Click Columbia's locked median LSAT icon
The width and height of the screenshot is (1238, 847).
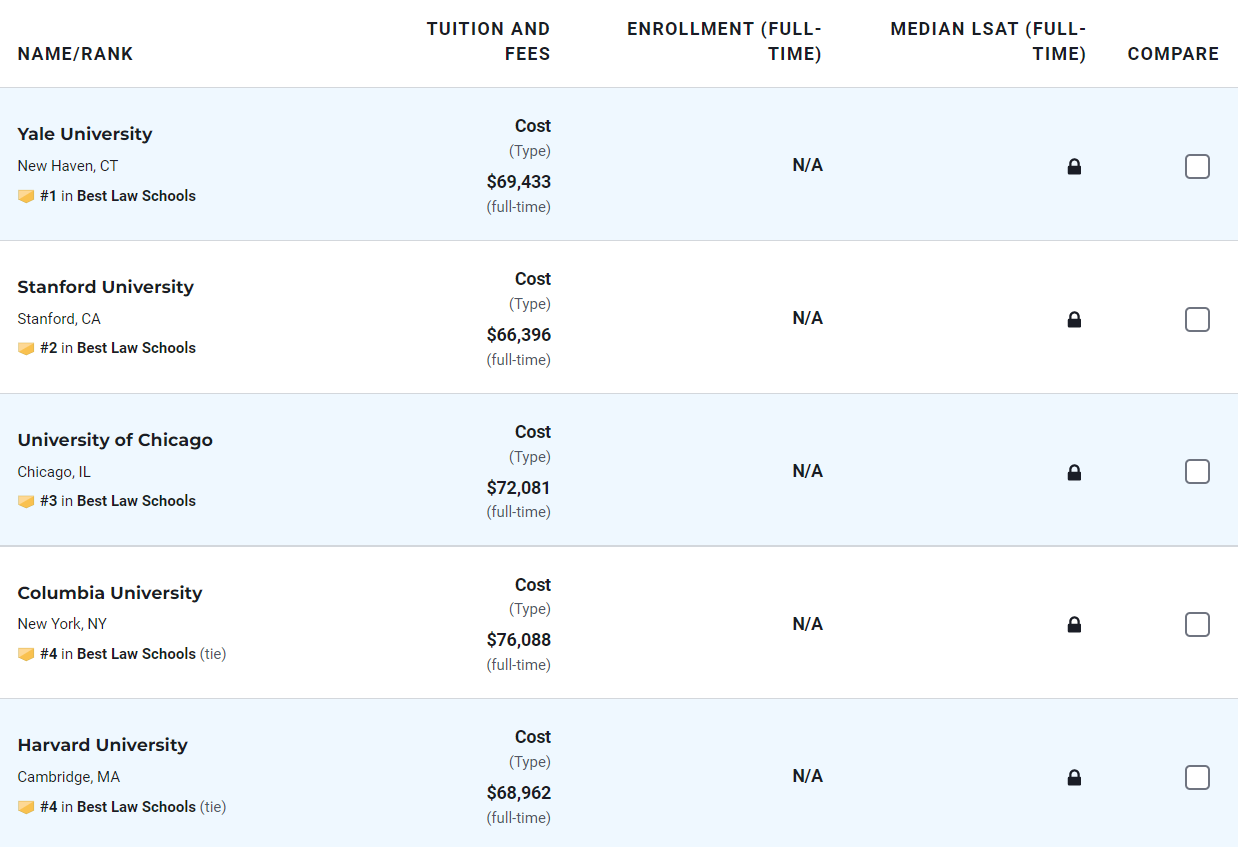tap(1074, 625)
